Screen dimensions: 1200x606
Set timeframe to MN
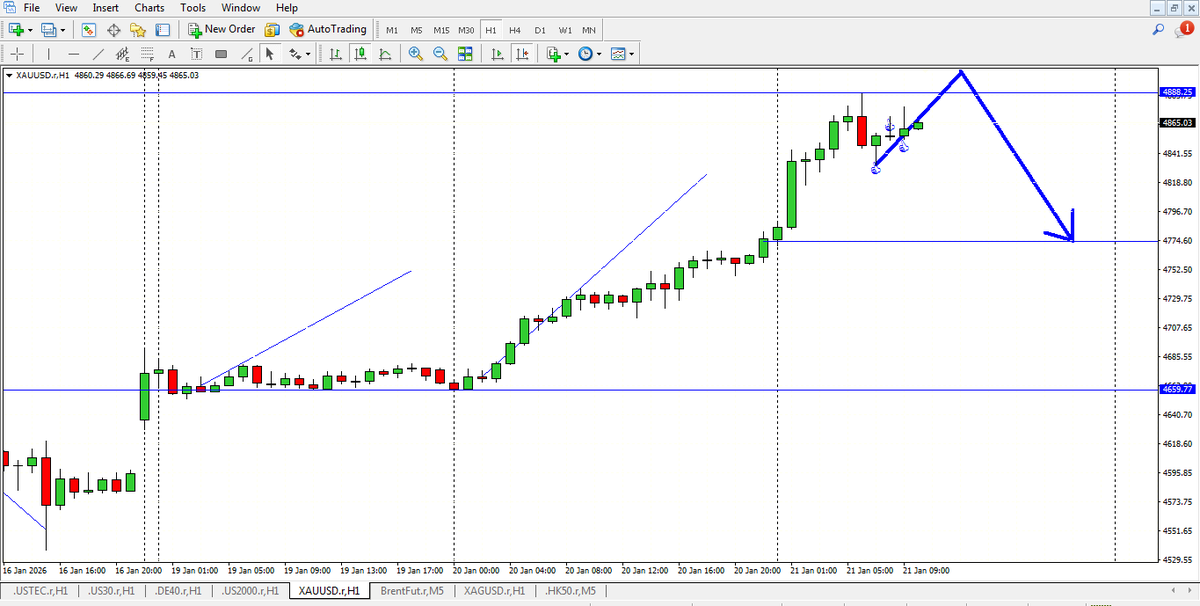[590, 30]
